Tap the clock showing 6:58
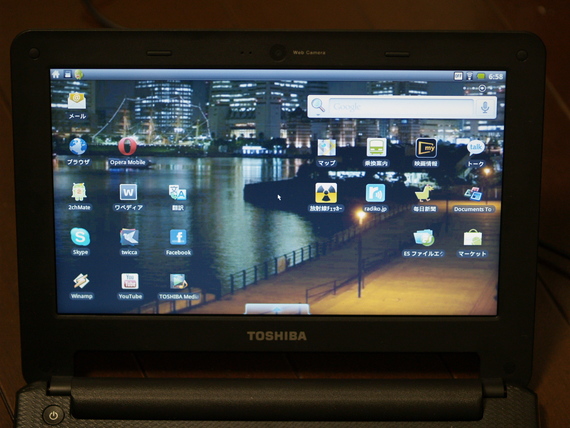Screen dimensions: 570x428 click(x=495, y=77)
